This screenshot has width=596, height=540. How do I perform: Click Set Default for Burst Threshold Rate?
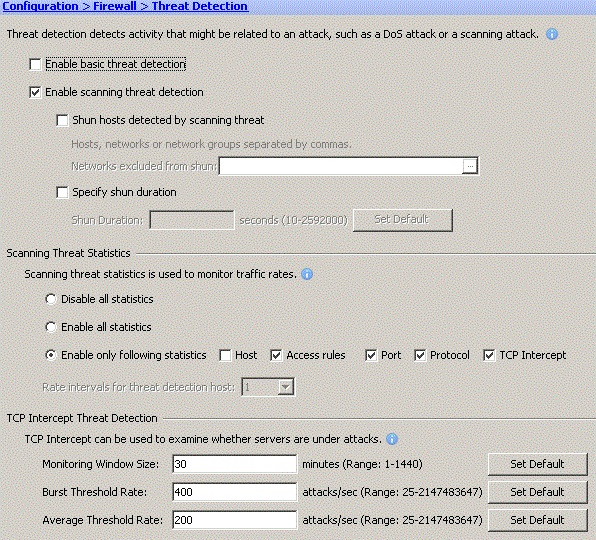coord(537,492)
